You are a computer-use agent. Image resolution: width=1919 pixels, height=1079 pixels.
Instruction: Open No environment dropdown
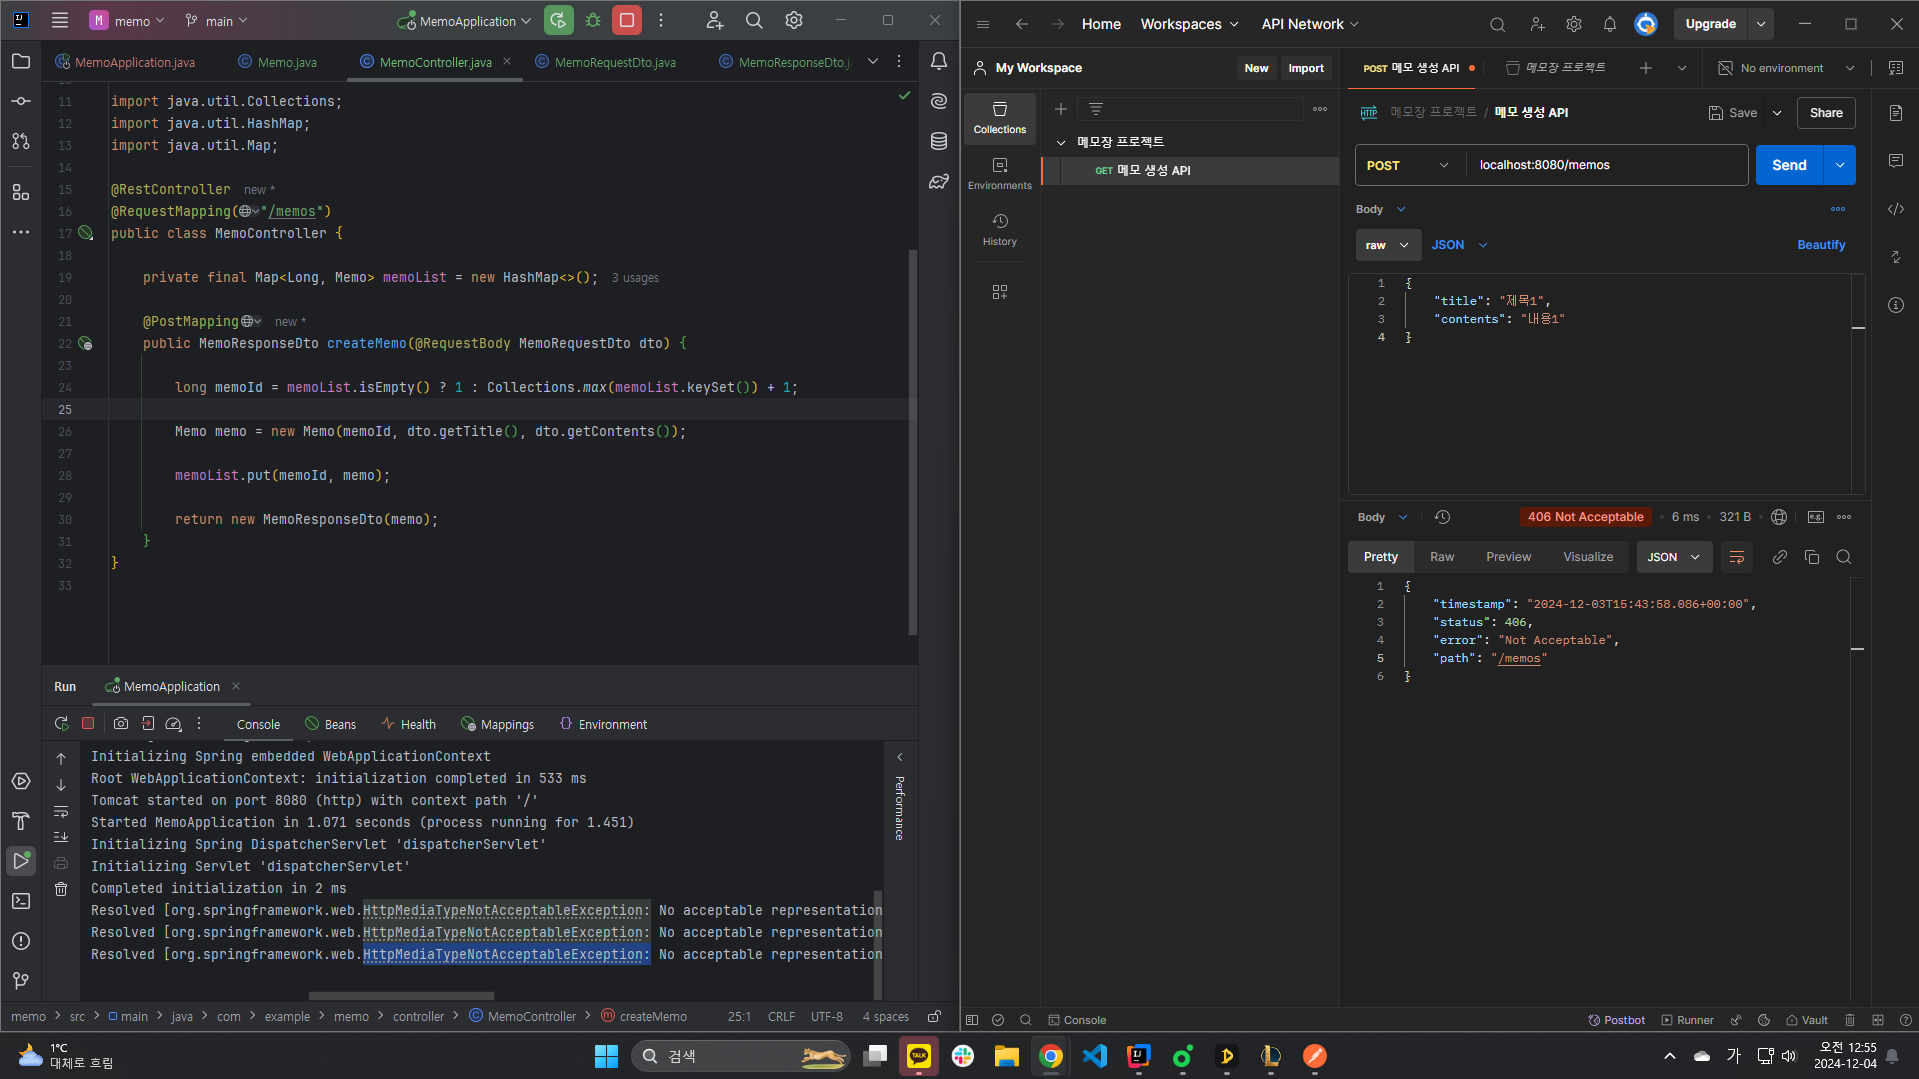coord(1786,68)
